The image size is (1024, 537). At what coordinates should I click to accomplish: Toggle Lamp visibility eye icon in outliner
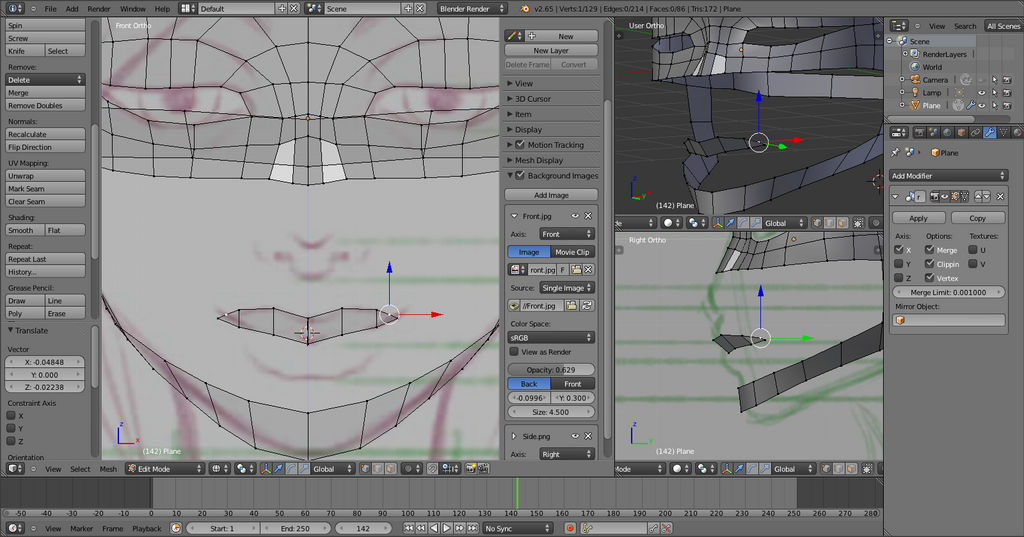point(981,92)
